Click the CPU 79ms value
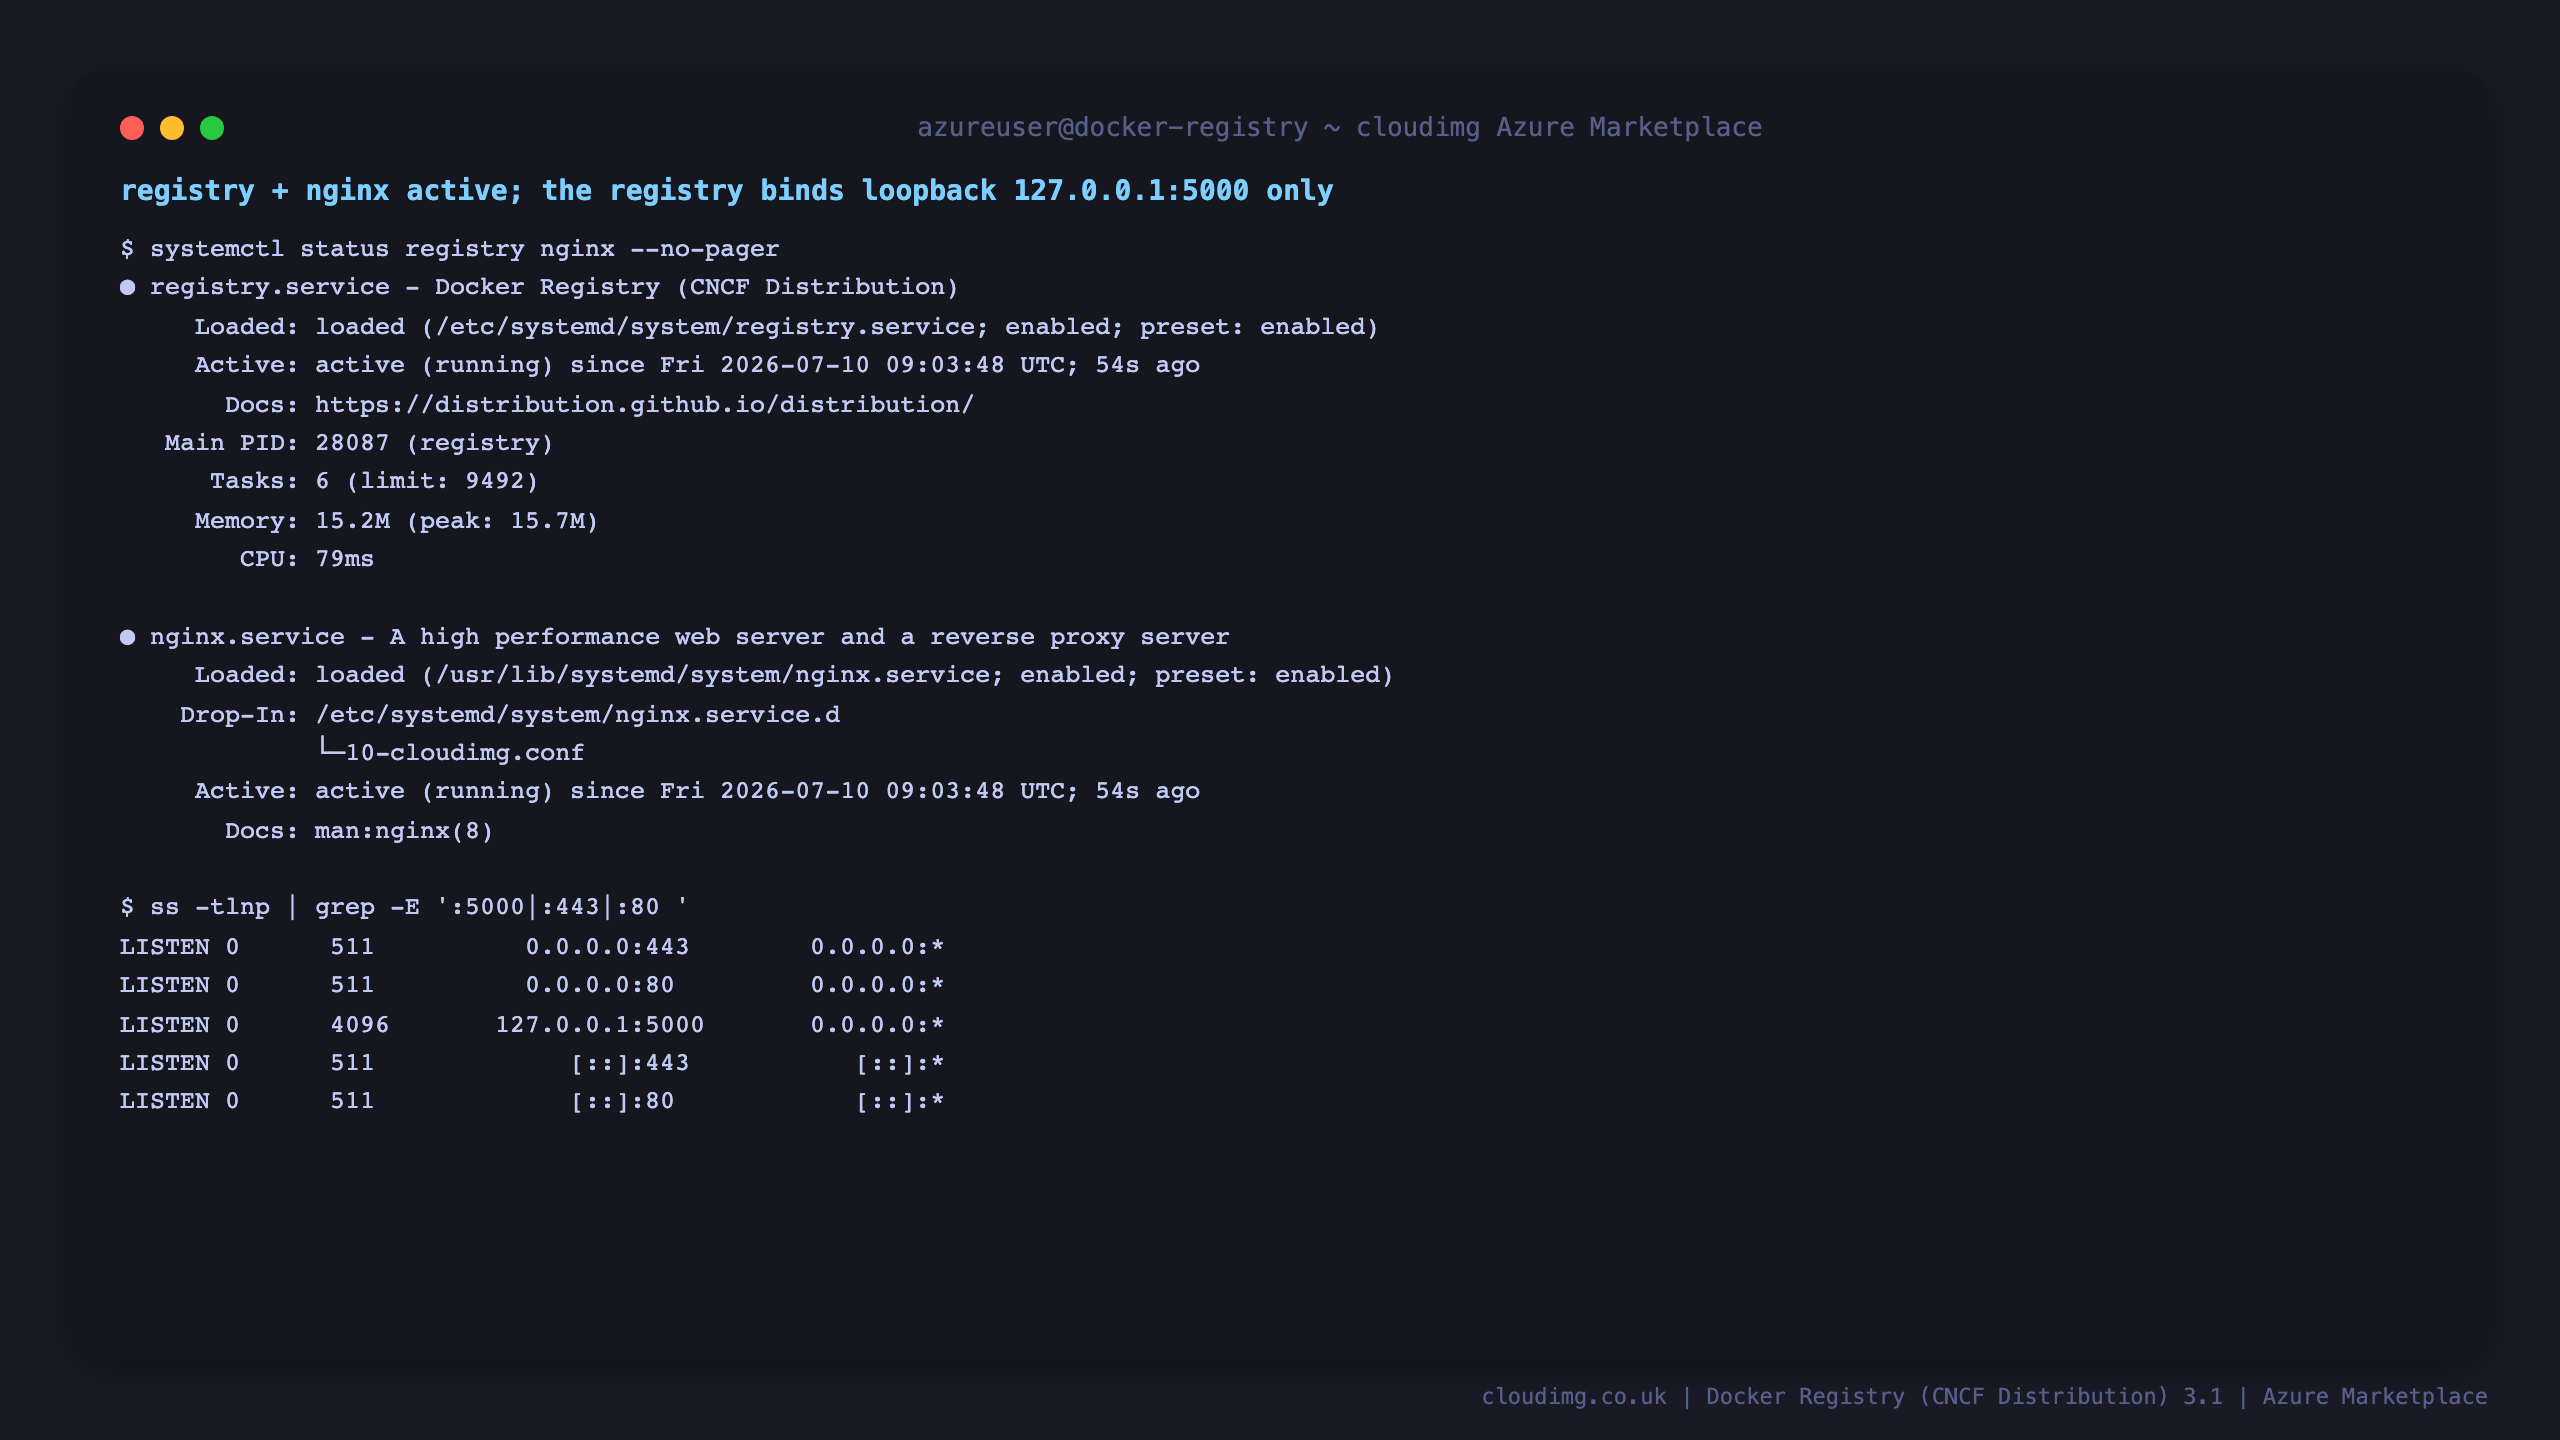 pyautogui.click(x=344, y=560)
